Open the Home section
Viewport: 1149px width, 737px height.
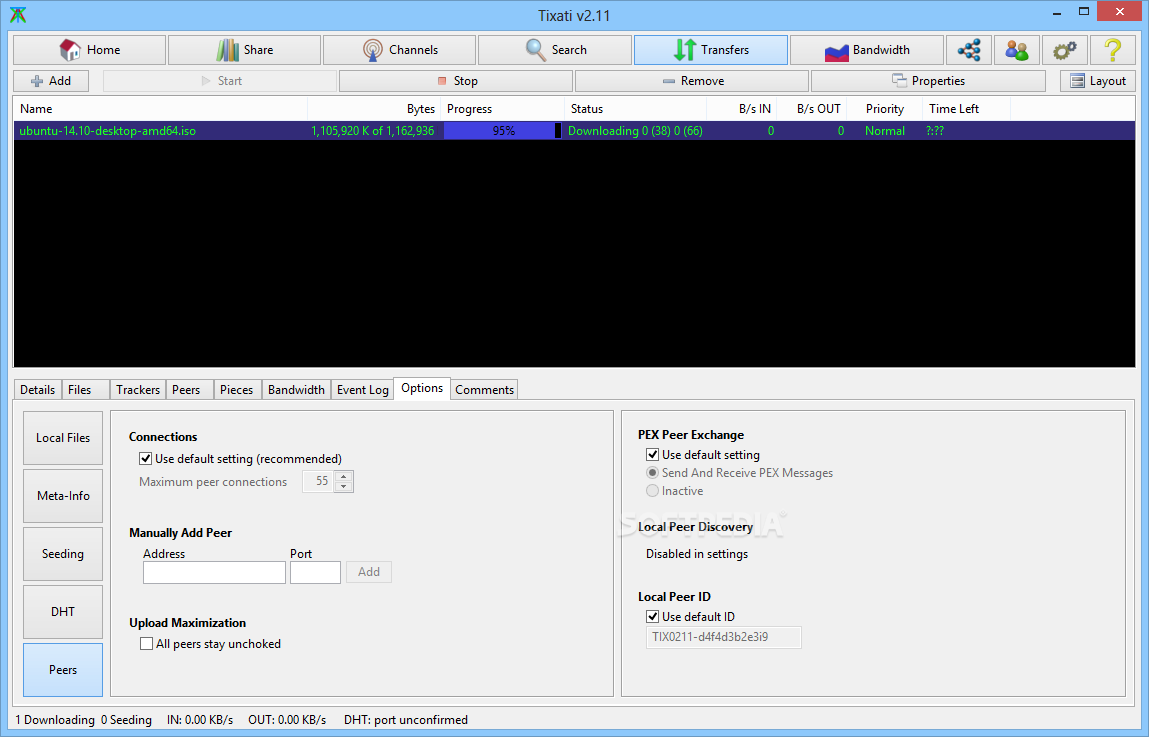89,50
